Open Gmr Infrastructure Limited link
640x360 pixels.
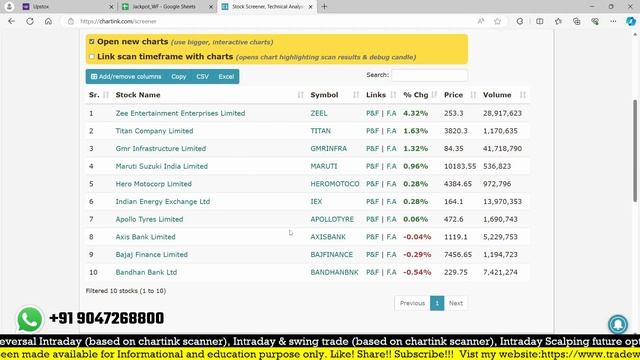click(x=161, y=149)
